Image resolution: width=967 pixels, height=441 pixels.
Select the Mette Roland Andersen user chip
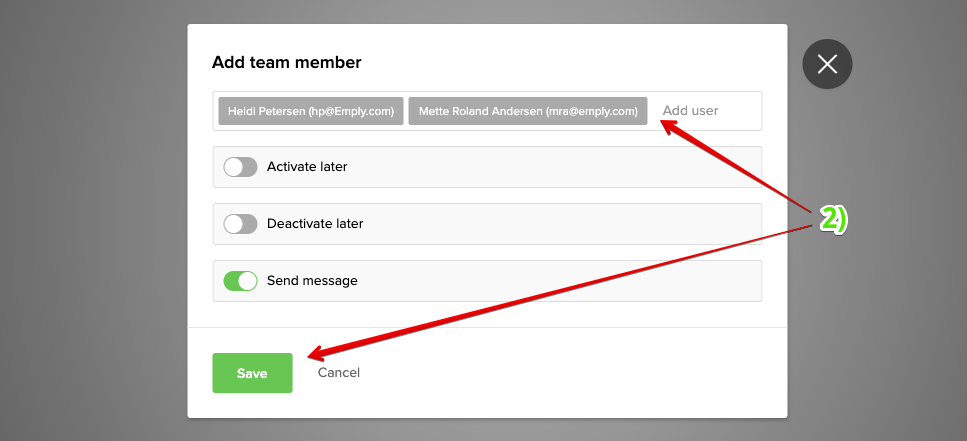click(x=527, y=111)
